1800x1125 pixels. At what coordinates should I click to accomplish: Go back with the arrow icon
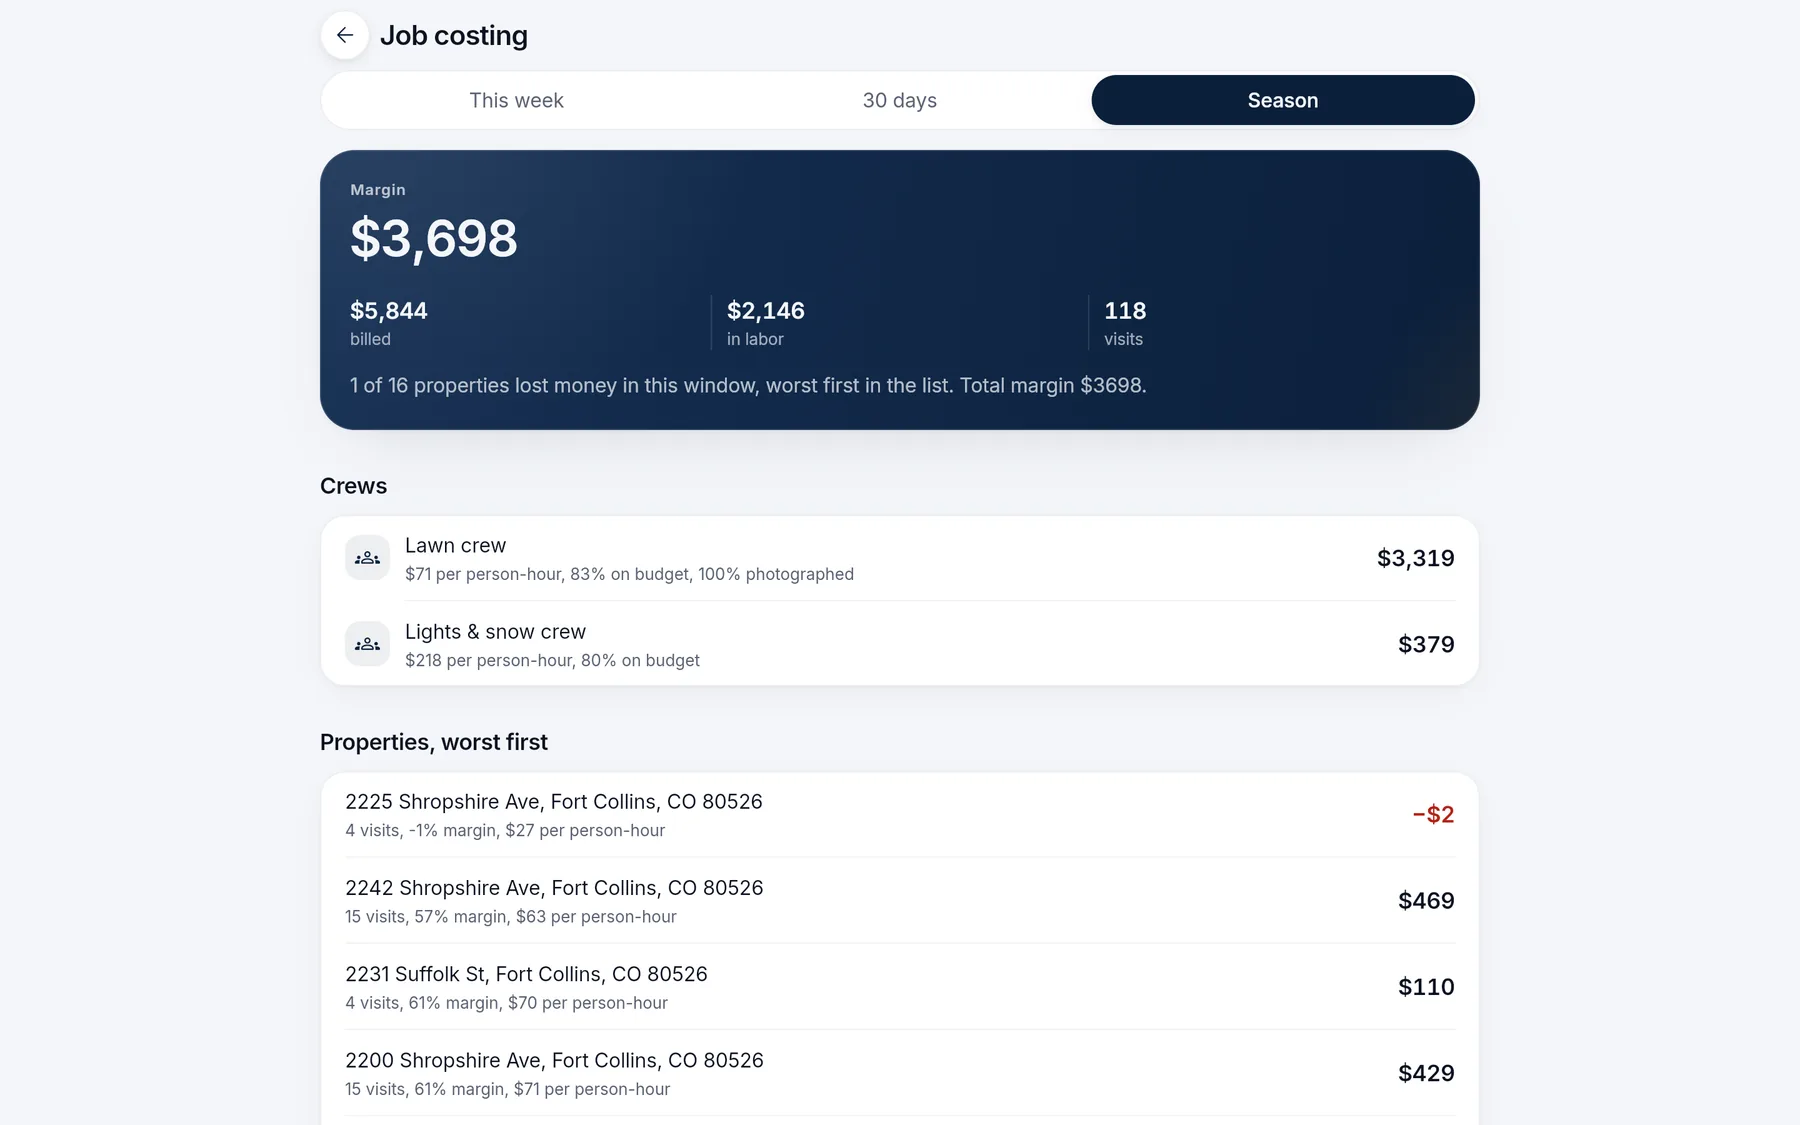(x=345, y=35)
